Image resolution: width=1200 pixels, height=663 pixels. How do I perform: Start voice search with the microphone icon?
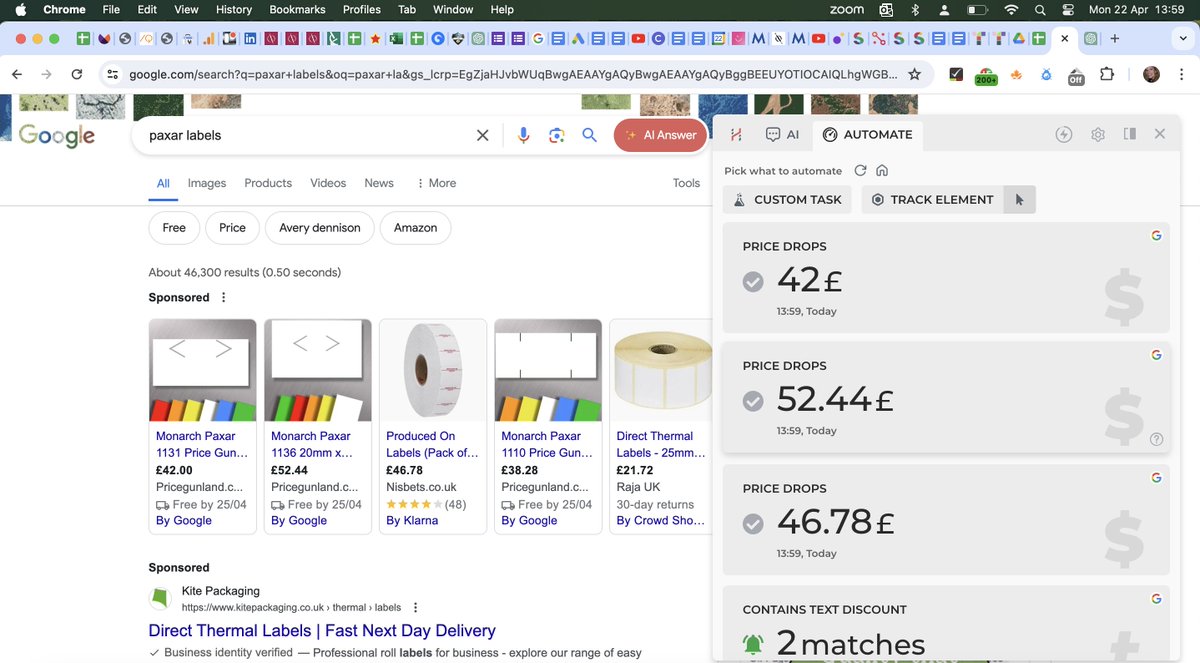click(523, 135)
